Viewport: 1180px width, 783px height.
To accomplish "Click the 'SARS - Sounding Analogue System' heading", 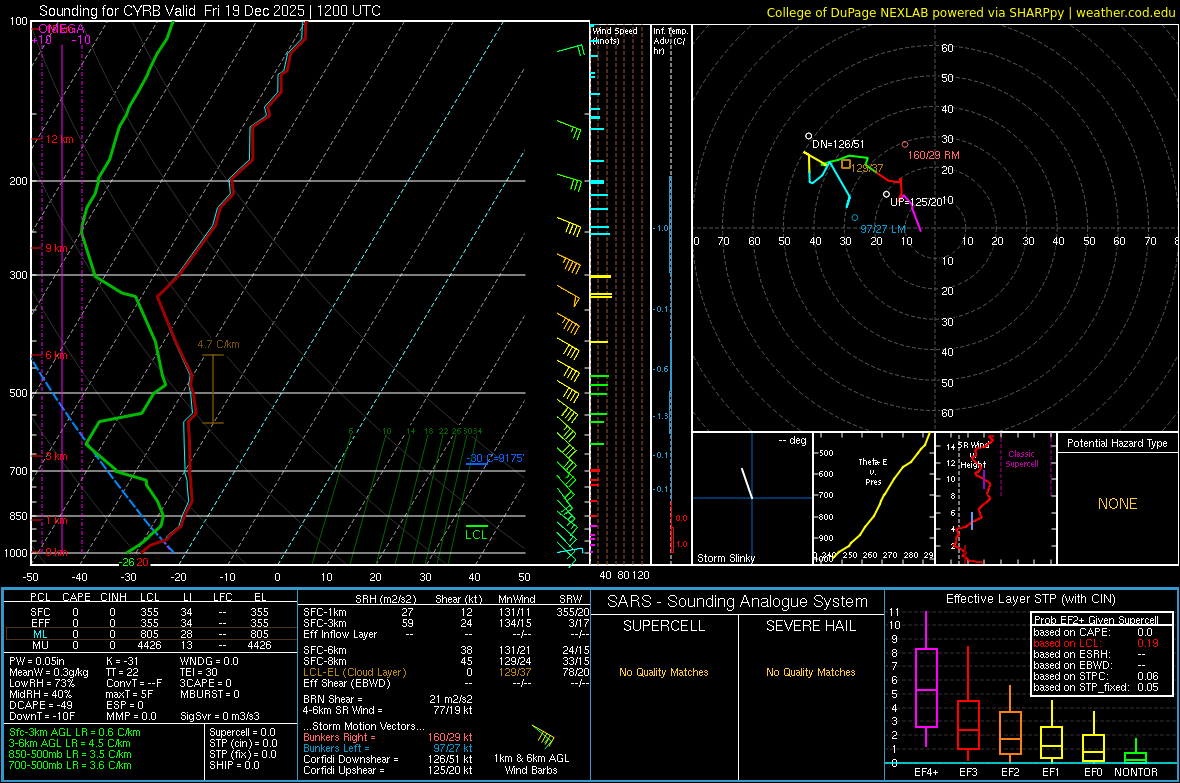I will pos(737,601).
